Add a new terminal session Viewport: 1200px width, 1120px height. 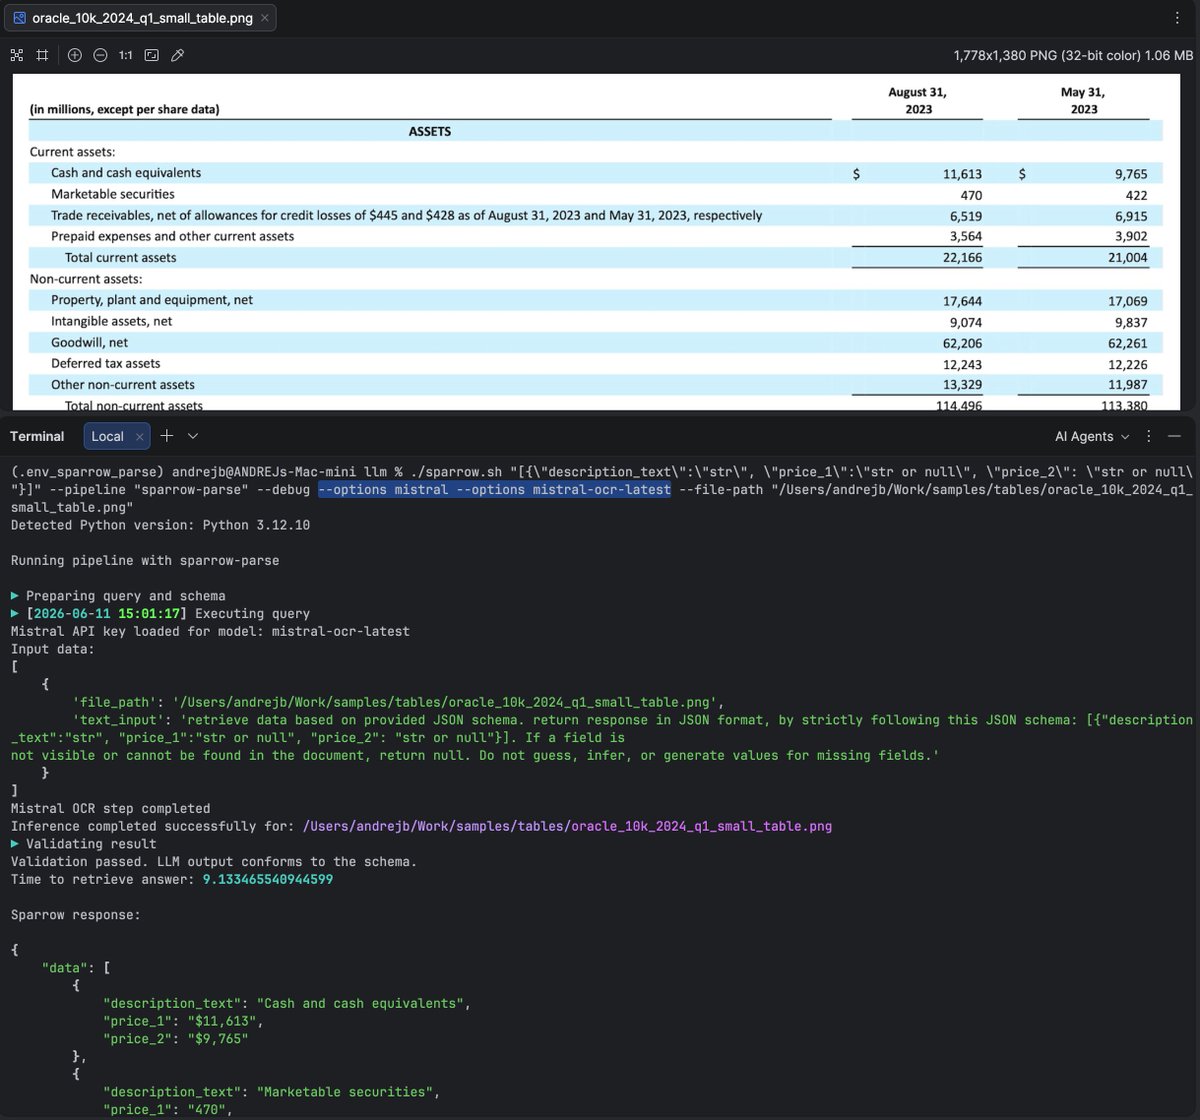click(167, 436)
